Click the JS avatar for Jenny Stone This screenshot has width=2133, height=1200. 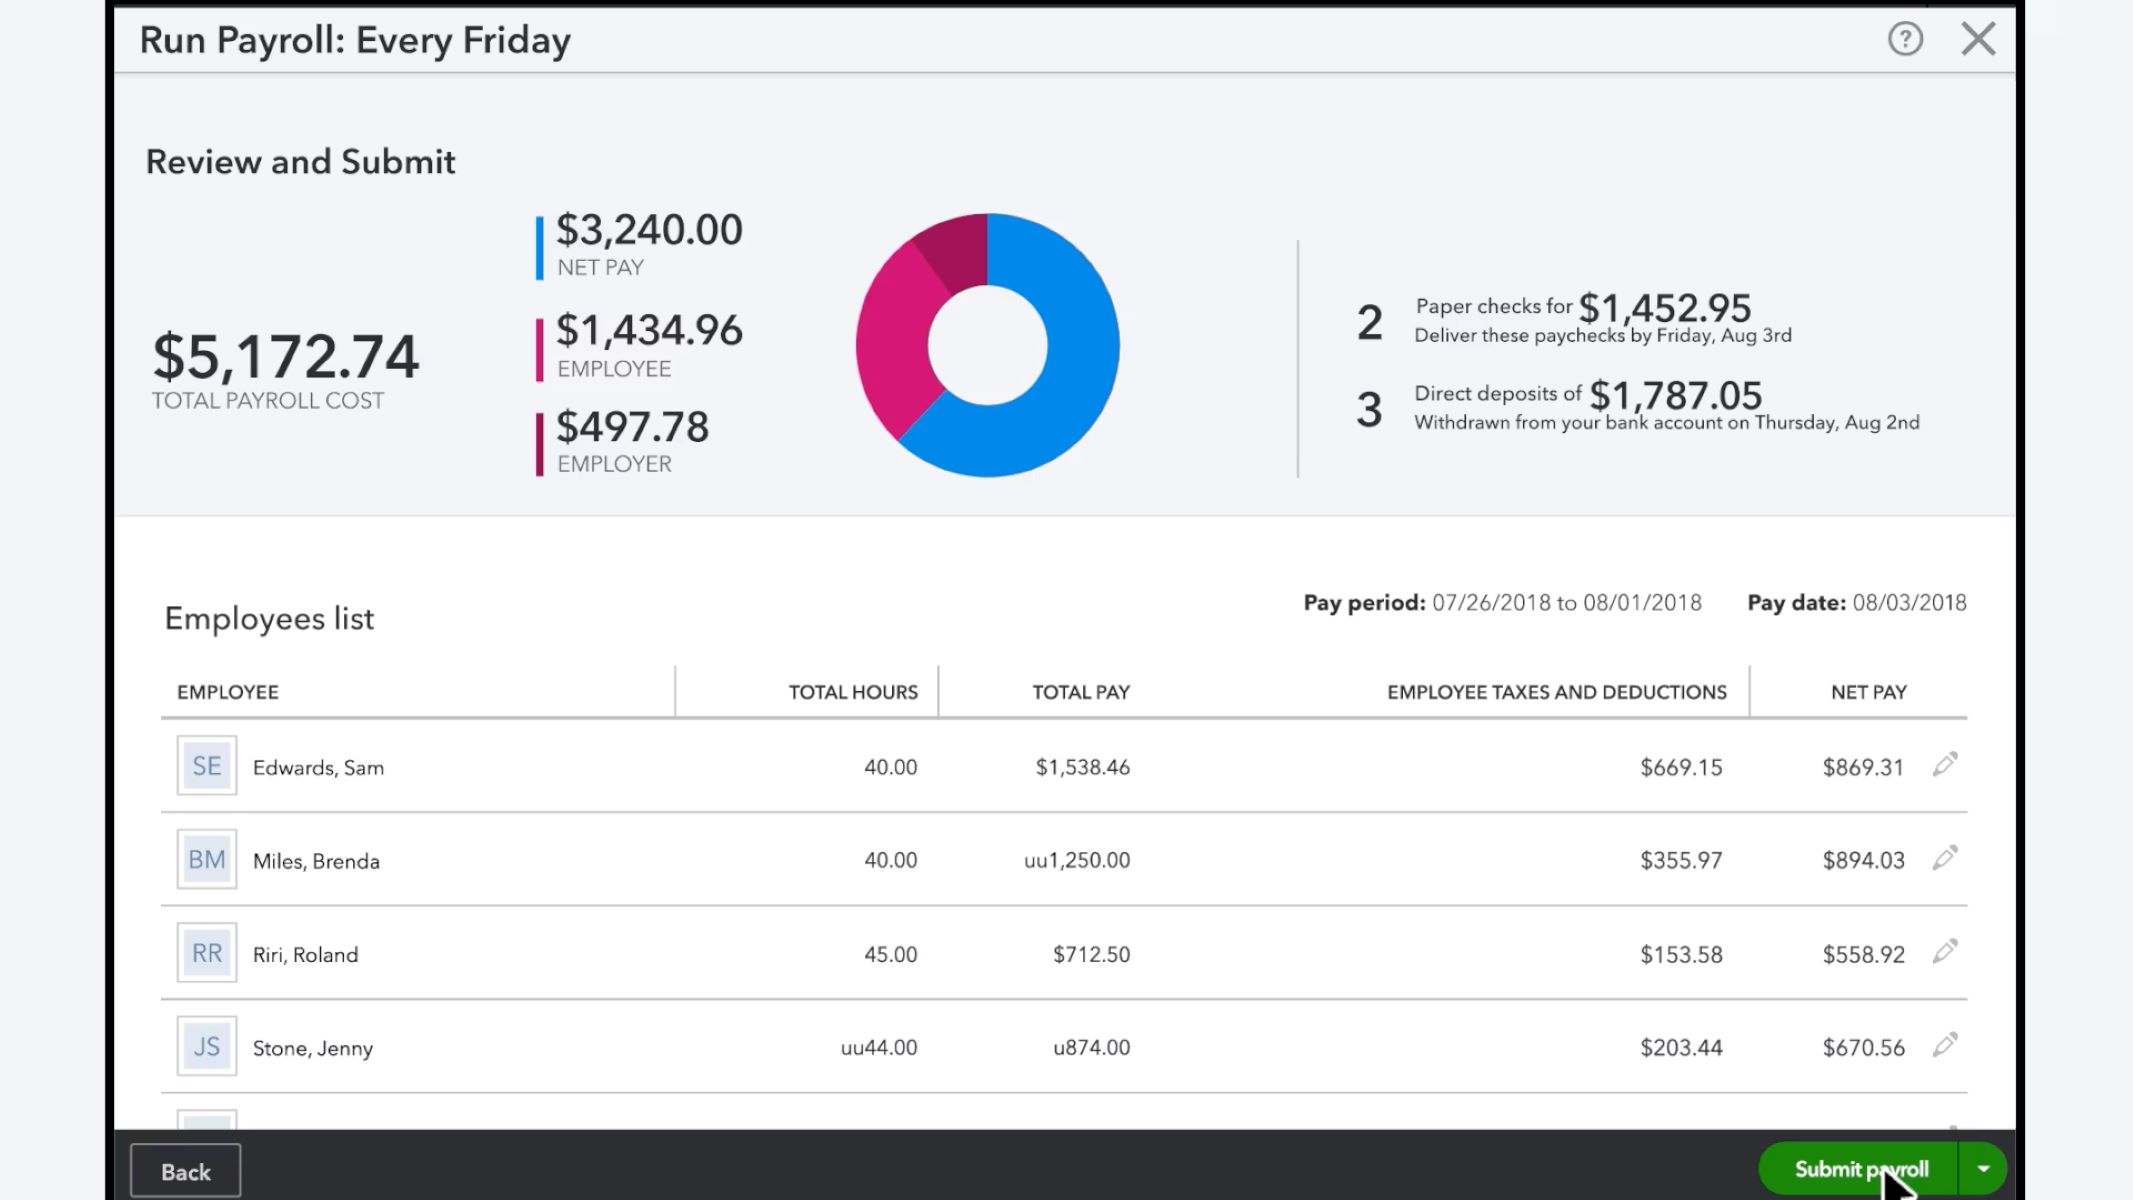click(x=207, y=1046)
